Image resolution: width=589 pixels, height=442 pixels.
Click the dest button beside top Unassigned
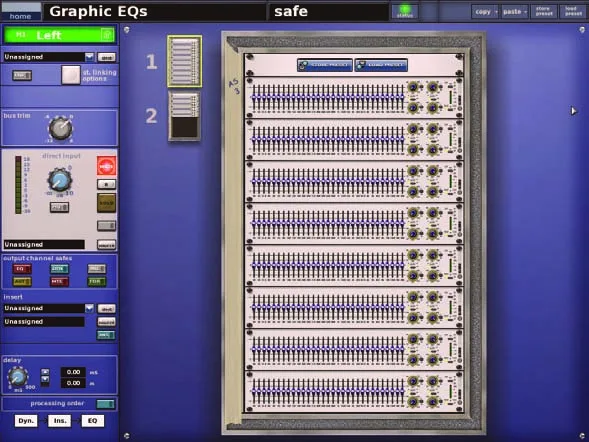(x=107, y=57)
